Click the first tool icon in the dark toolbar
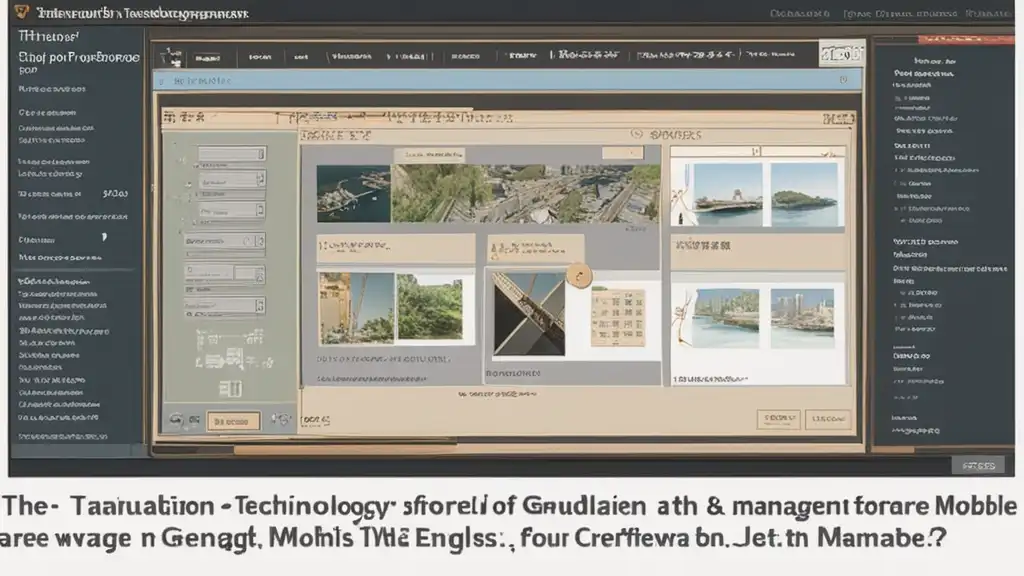1024x576 pixels. click(x=174, y=57)
